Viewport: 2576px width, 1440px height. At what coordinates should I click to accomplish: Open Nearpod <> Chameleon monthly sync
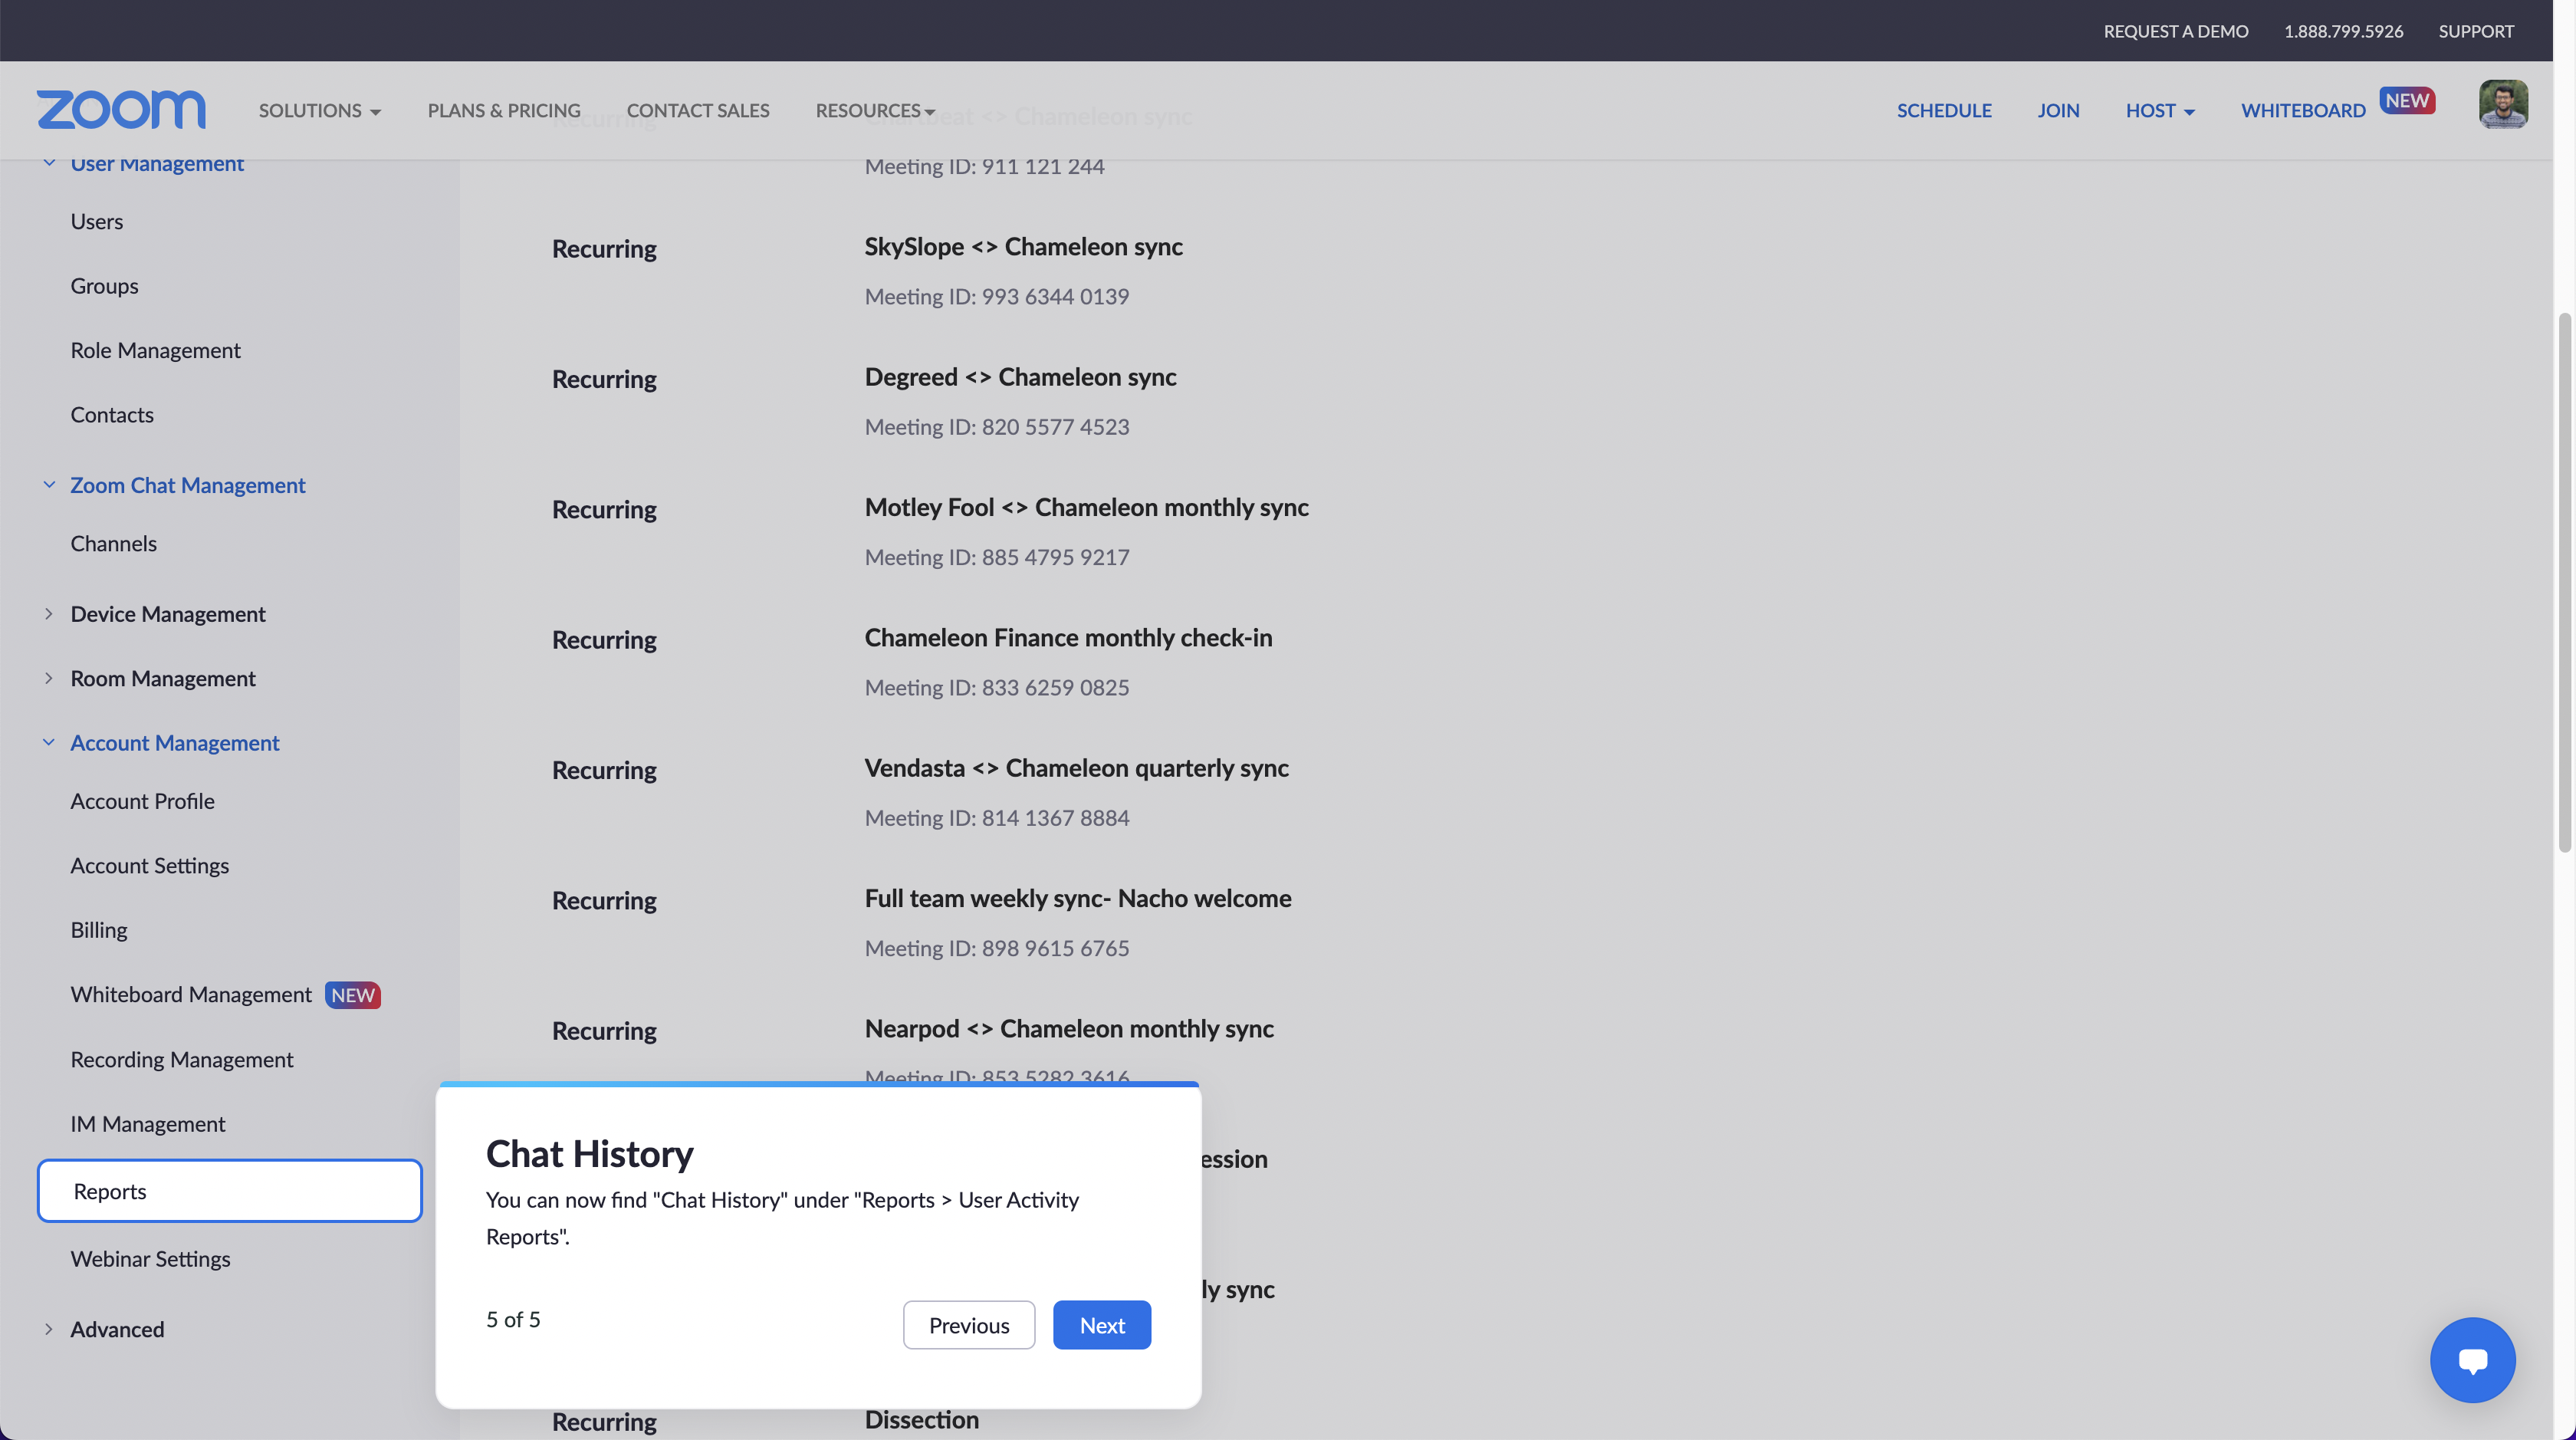(1069, 1029)
